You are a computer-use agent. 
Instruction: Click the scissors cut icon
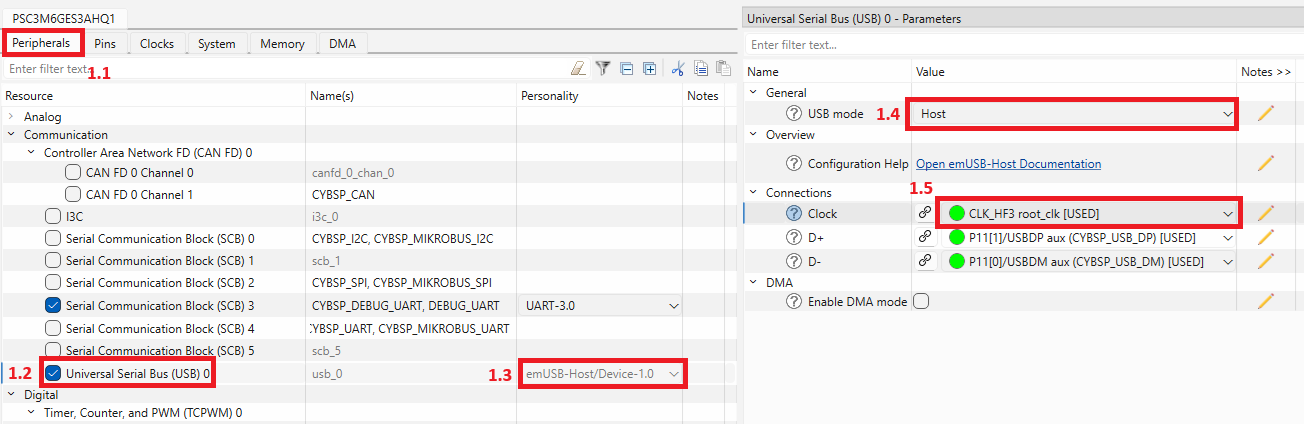click(678, 69)
